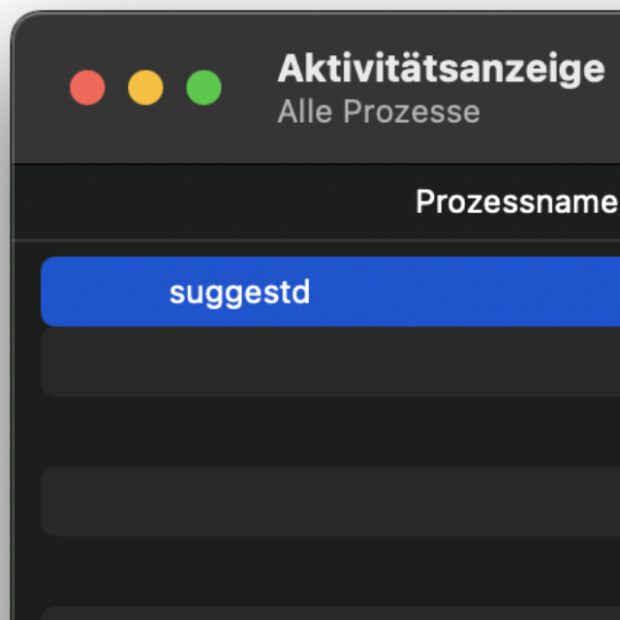Close the Aktivitätsanzeige window with red button
This screenshot has width=620, height=620.
[87, 88]
